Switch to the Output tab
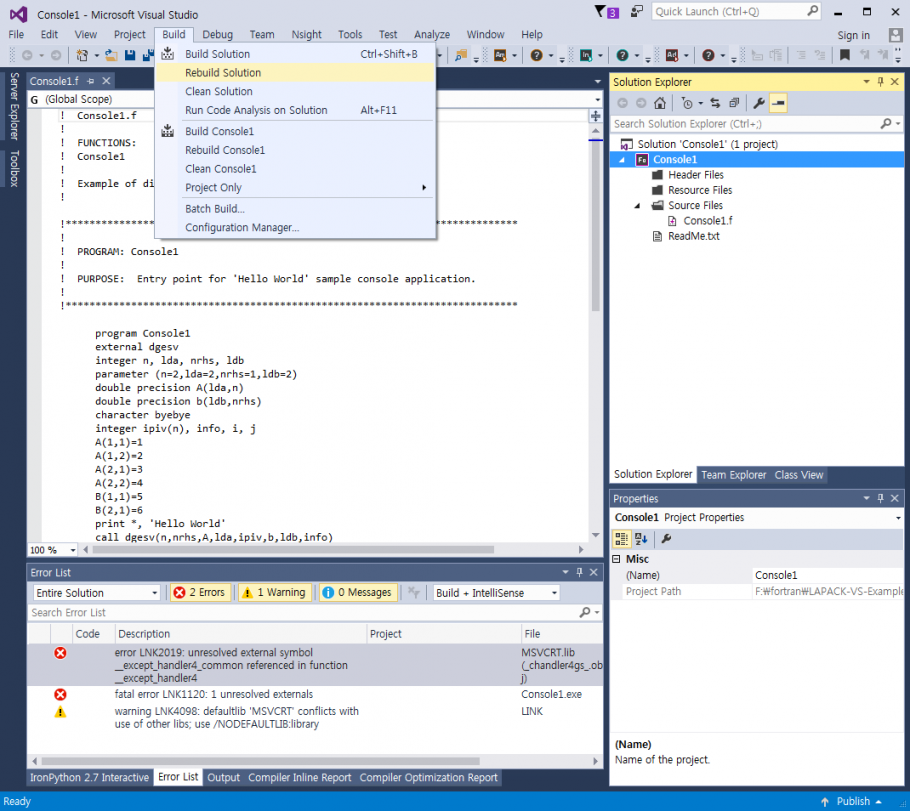The image size is (910, 811). coord(223,778)
